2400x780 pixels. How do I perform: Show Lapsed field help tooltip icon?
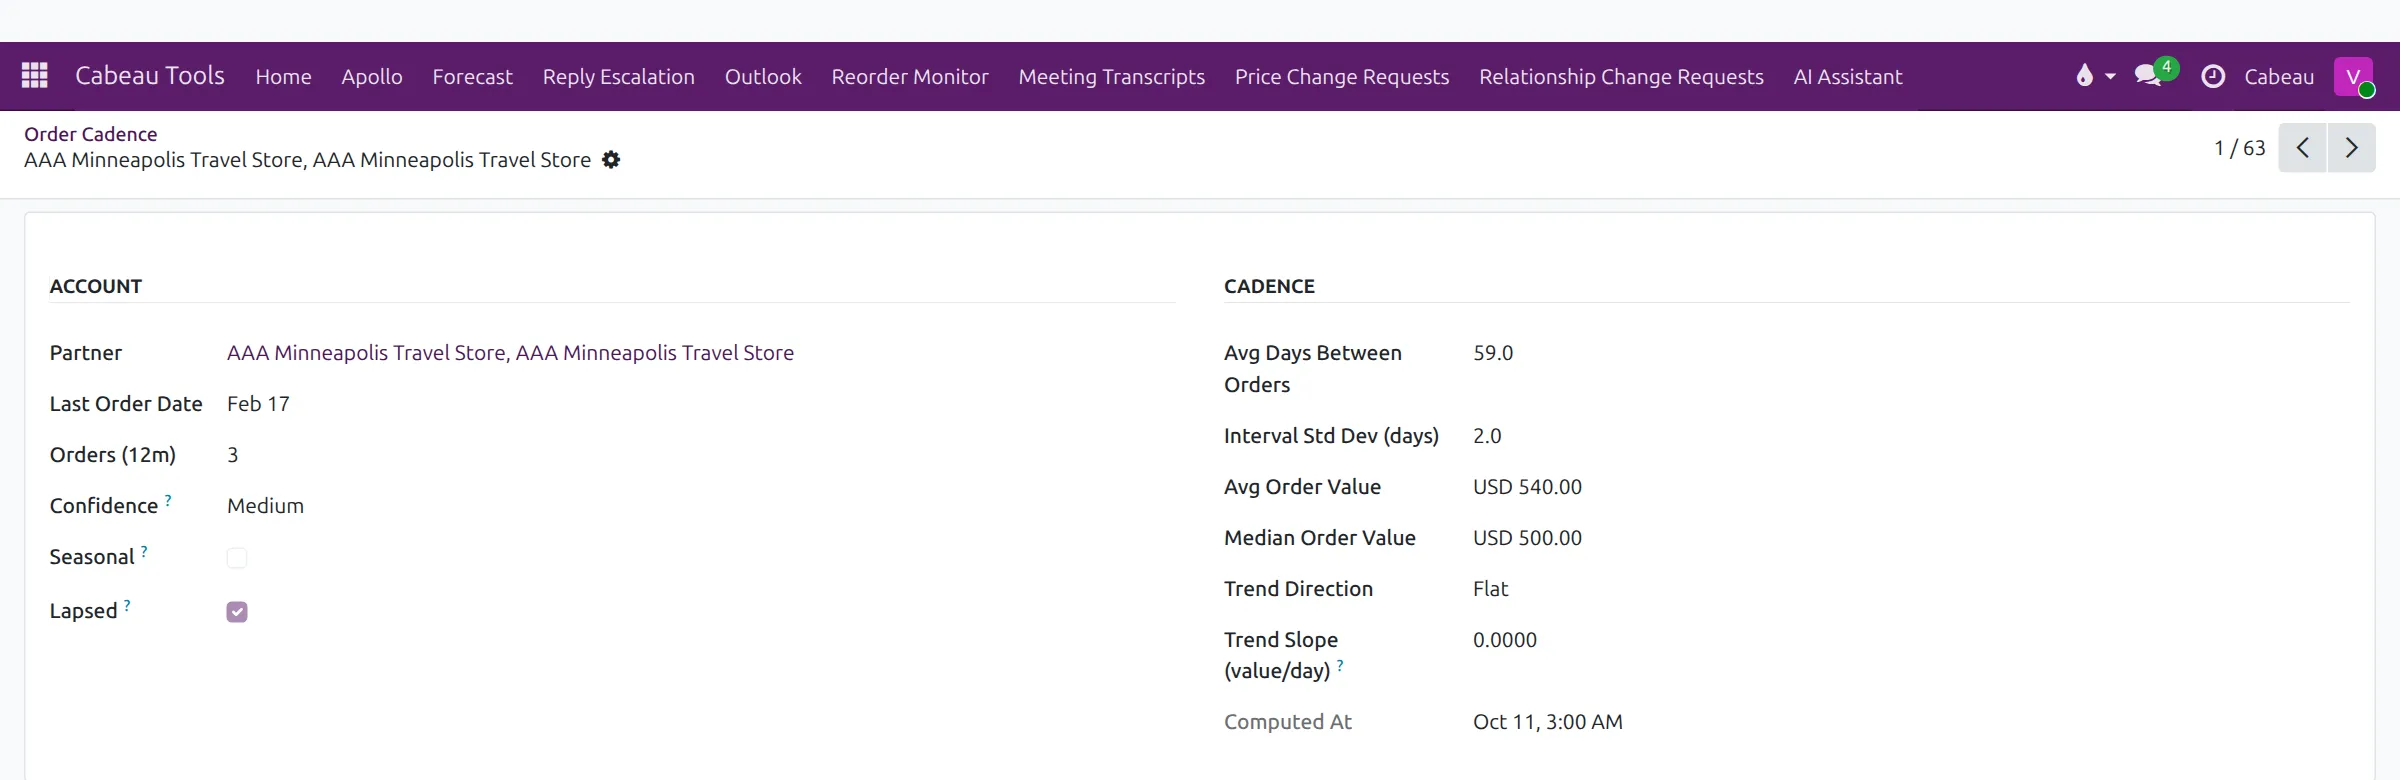[x=127, y=604]
